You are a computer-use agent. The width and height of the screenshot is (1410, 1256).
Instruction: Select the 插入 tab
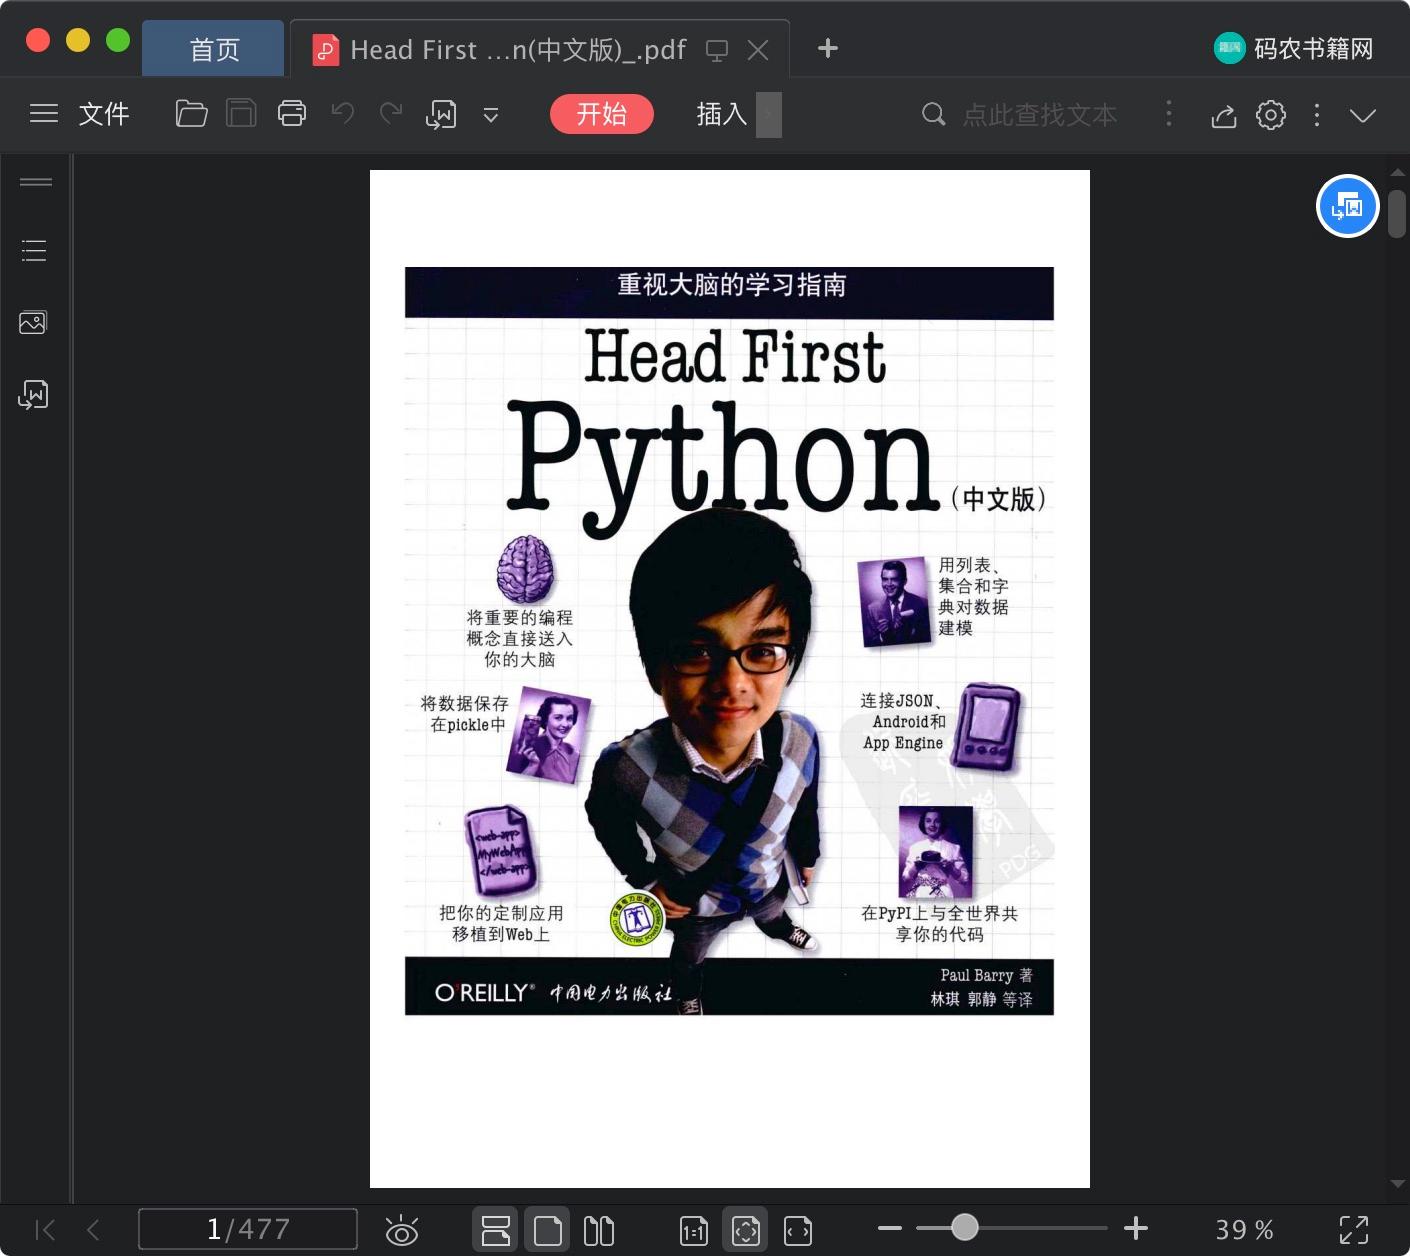[x=722, y=114]
